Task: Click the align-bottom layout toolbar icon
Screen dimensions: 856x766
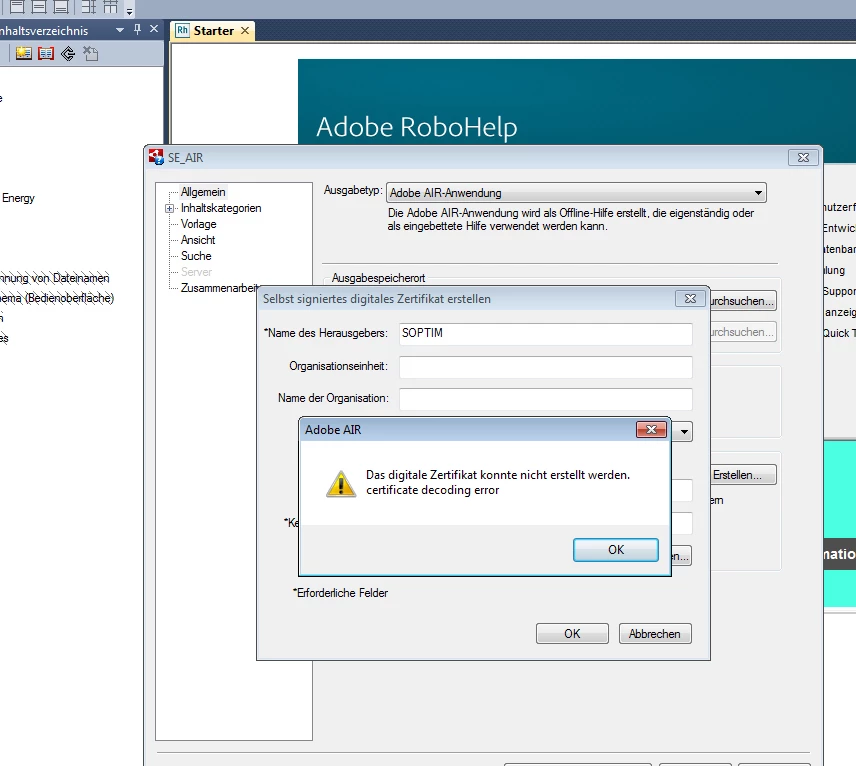Action: tap(61, 7)
